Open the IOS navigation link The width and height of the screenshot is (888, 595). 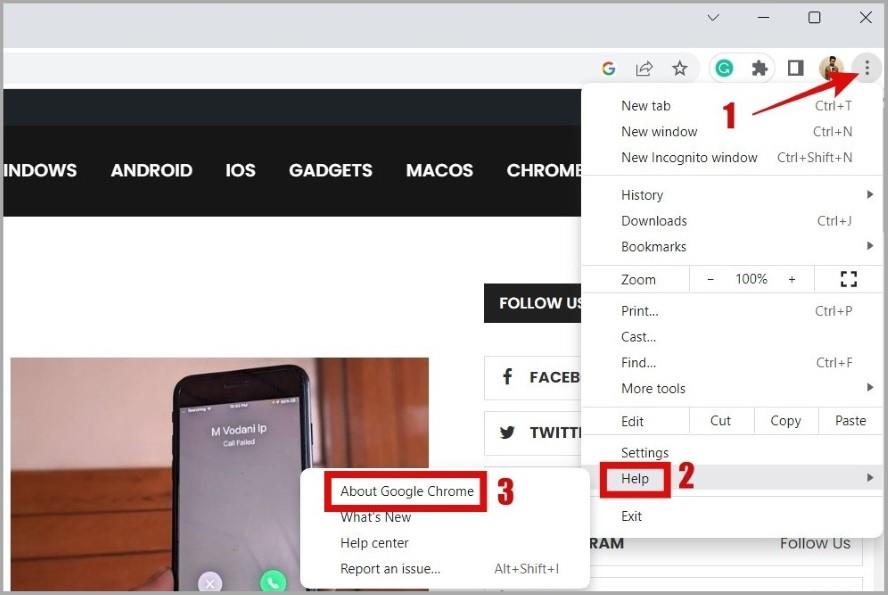pos(240,170)
